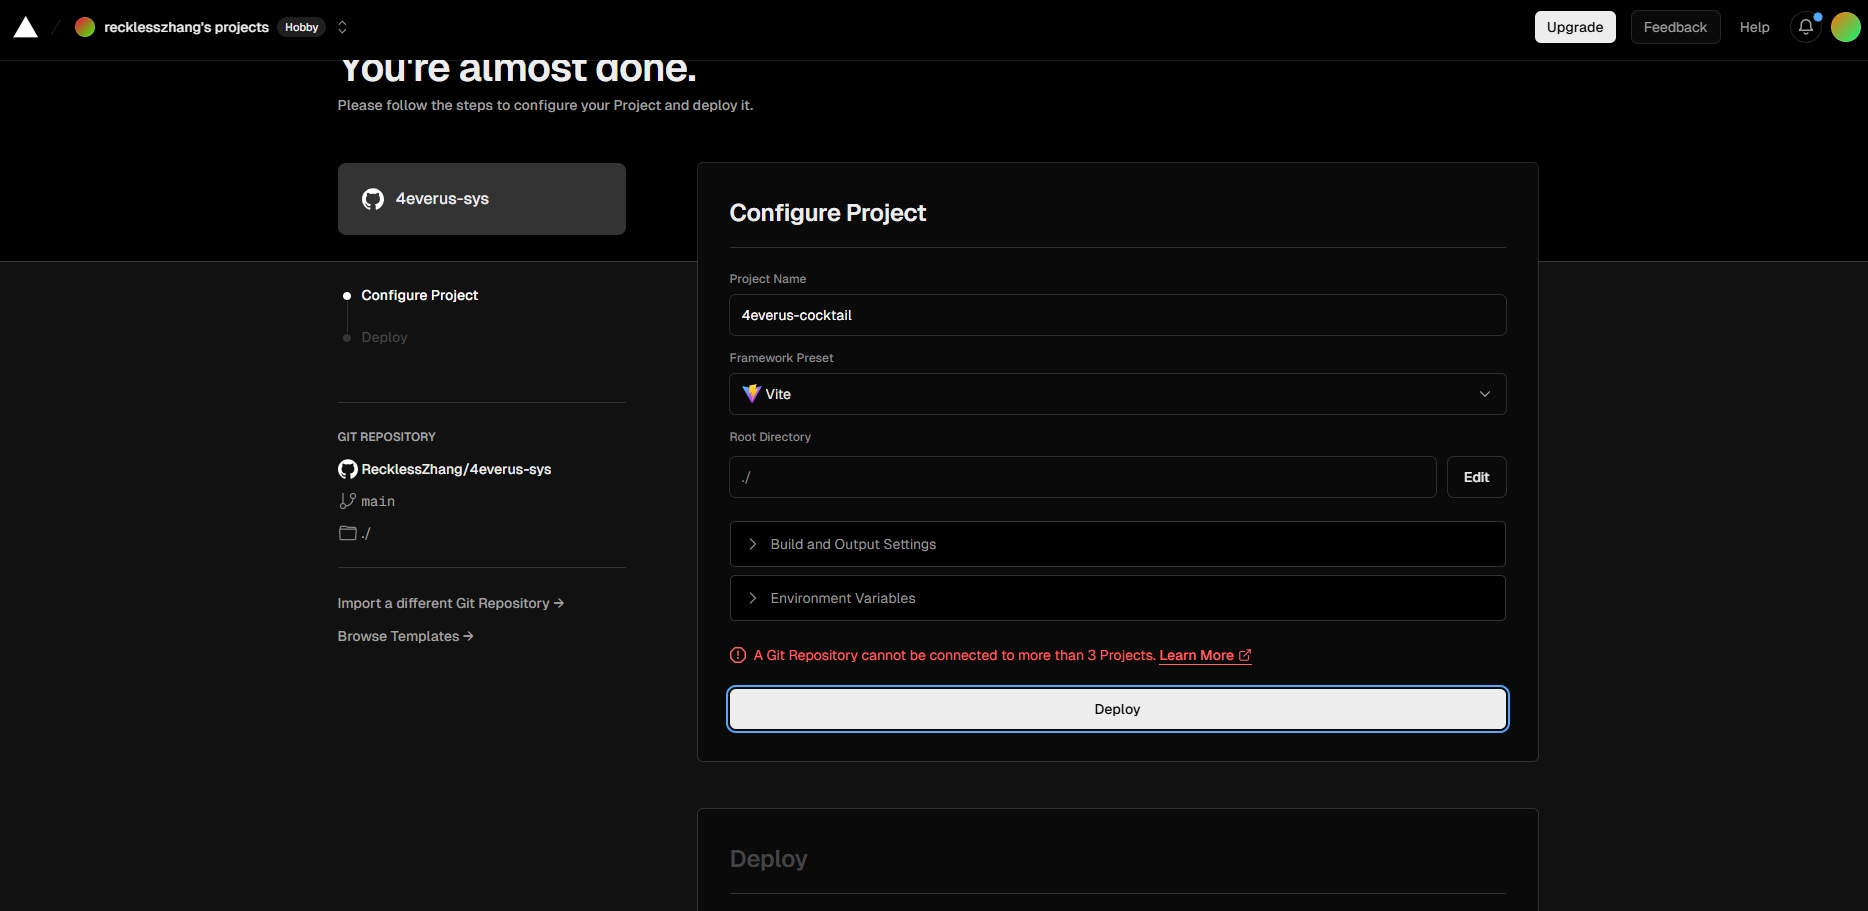
Task: Click the Upgrade button
Action: pyautogui.click(x=1574, y=27)
